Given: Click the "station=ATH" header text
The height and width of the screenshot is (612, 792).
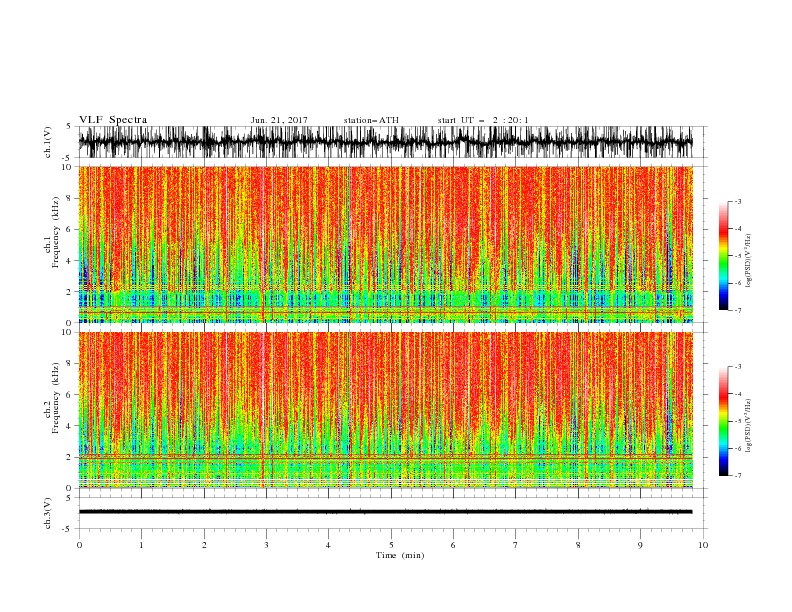Looking at the screenshot, I should click(371, 120).
